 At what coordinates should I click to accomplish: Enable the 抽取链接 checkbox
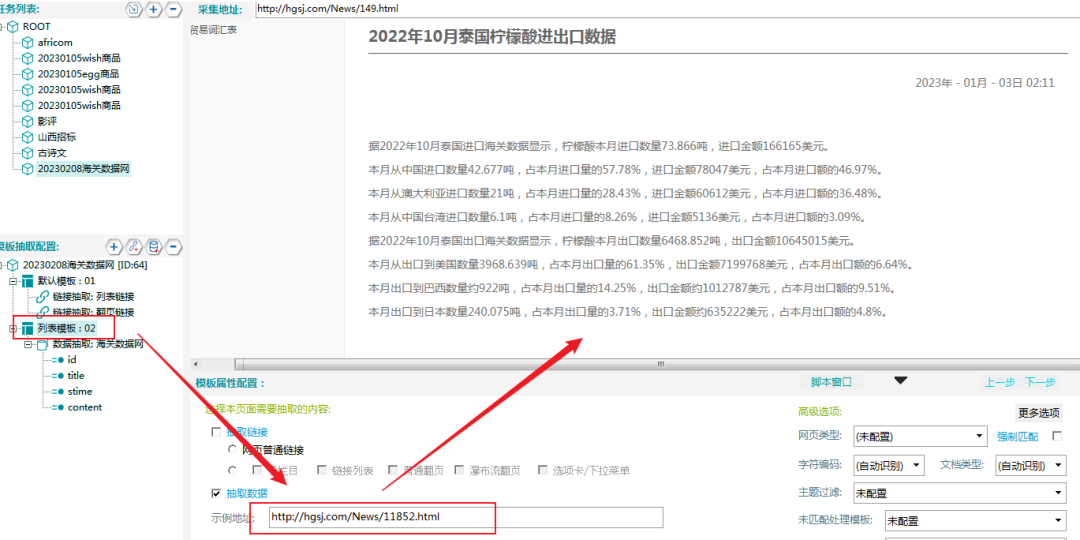tap(217, 433)
